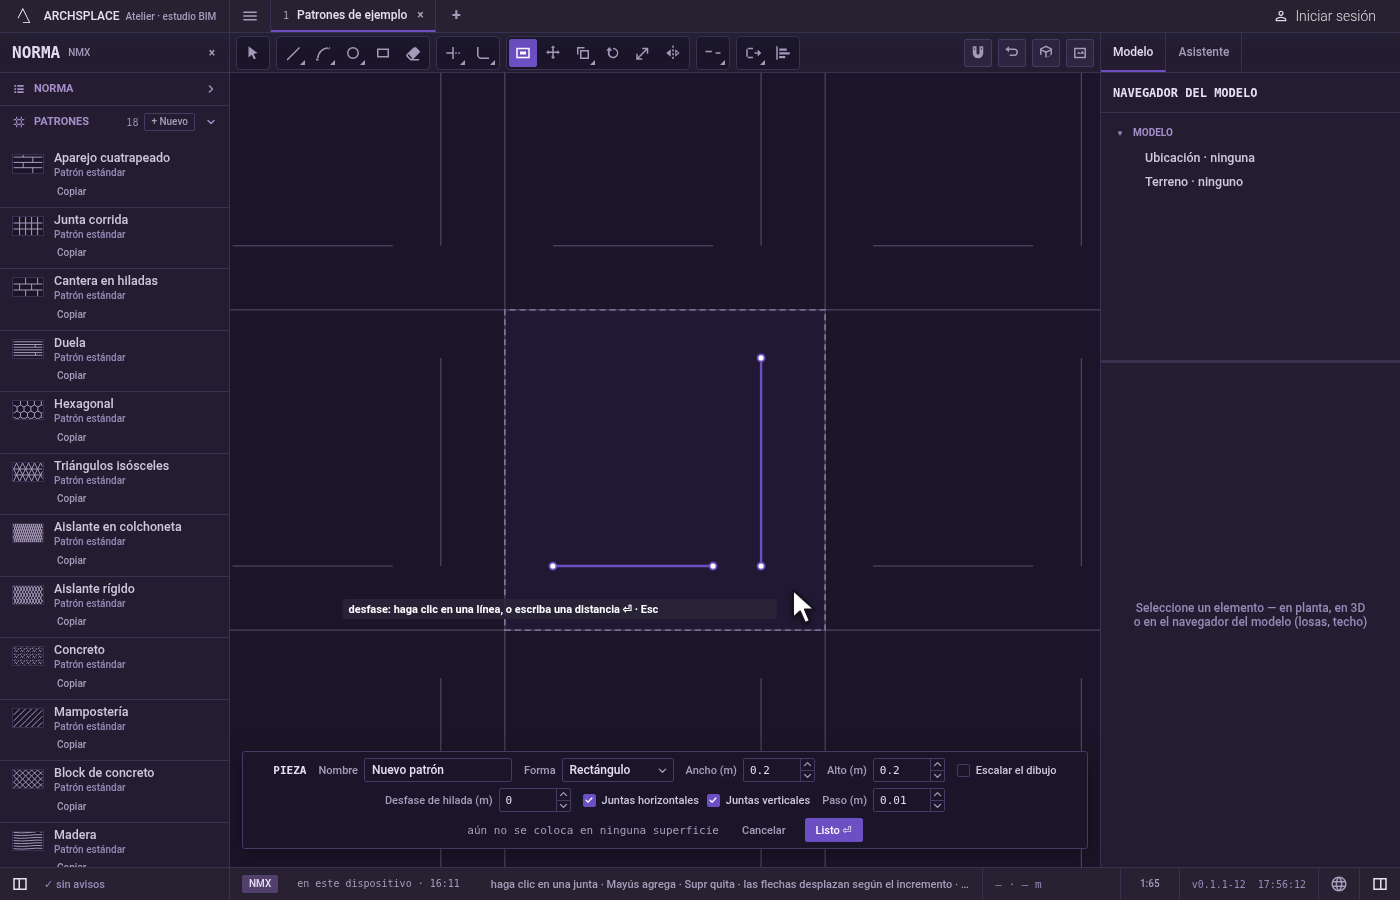Select the trim/extend tool
This screenshot has height=900, width=1400.
pyautogui.click(x=453, y=53)
